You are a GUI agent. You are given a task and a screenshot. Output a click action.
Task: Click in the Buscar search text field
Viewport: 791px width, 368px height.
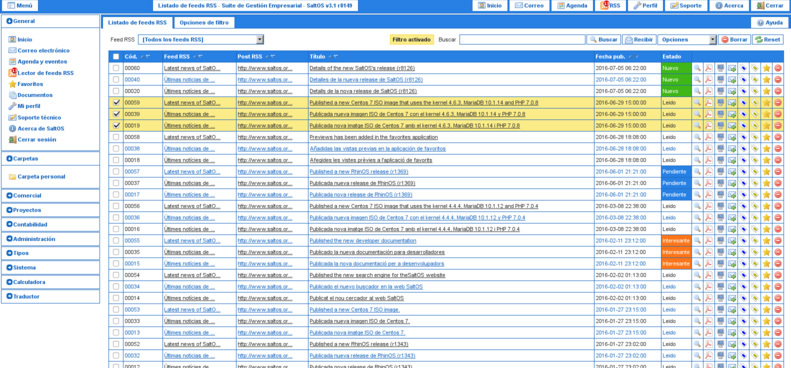click(x=522, y=39)
